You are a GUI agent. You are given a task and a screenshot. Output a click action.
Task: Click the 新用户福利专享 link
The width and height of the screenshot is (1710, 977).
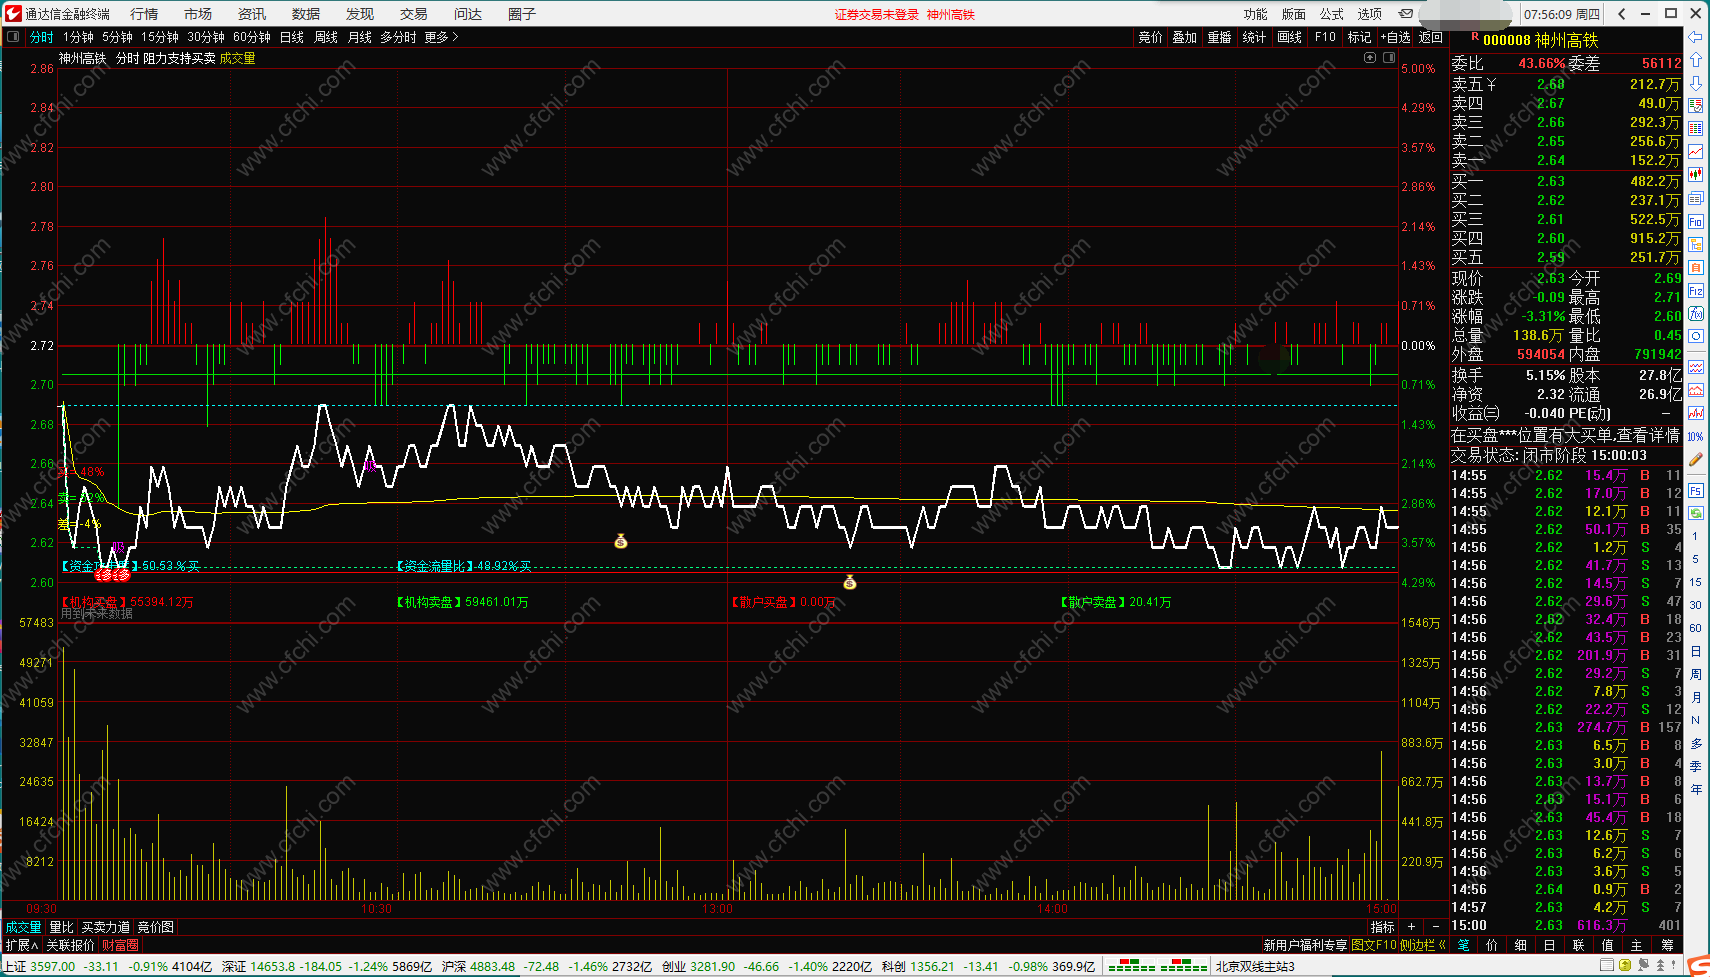1305,945
